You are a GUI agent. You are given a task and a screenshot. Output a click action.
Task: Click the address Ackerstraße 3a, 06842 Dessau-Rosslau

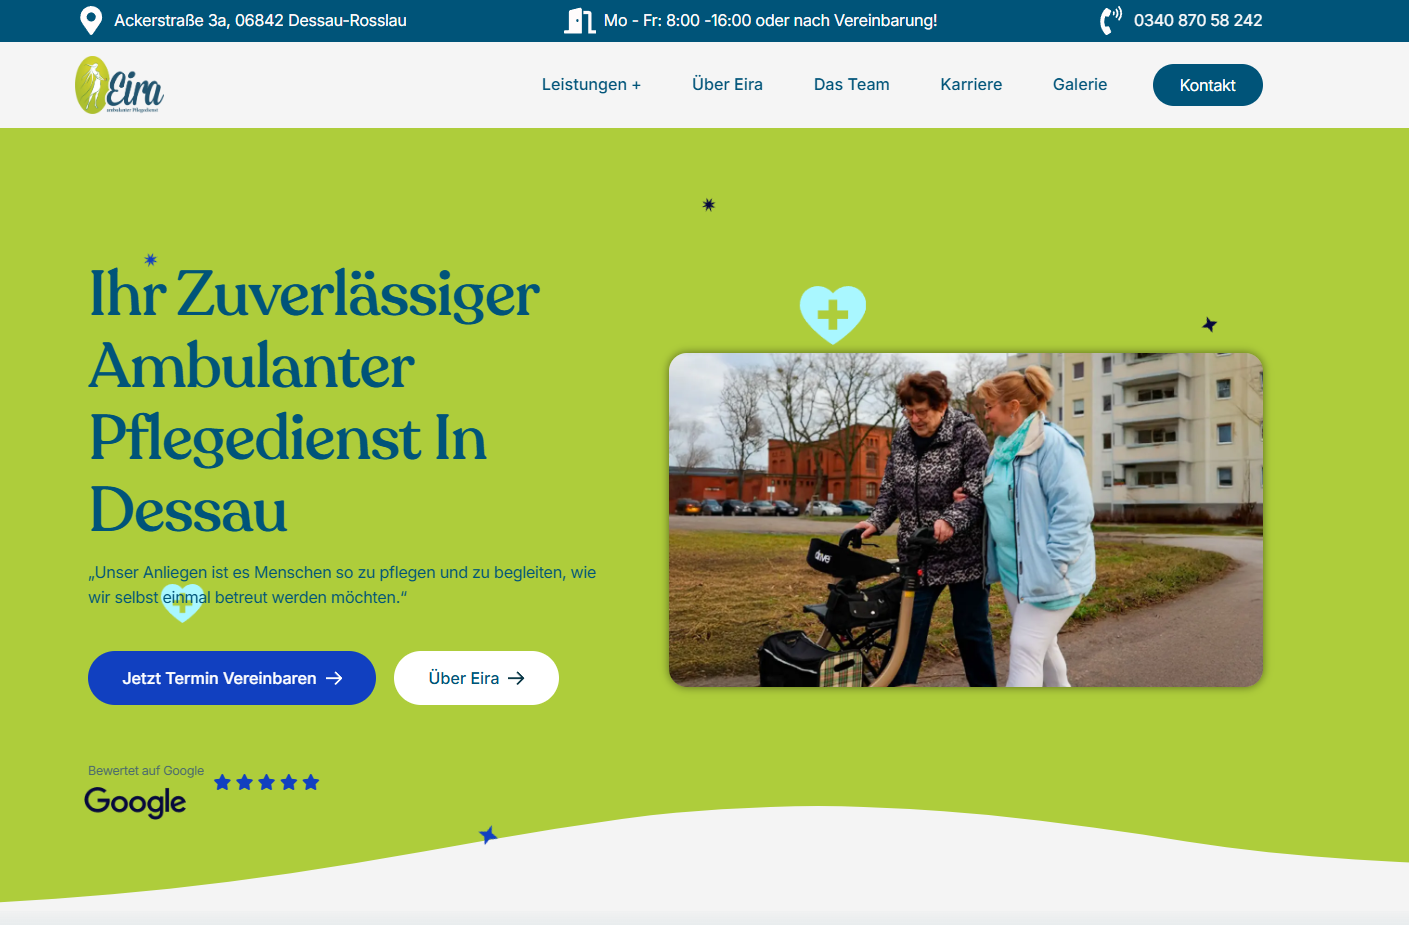coord(260,20)
